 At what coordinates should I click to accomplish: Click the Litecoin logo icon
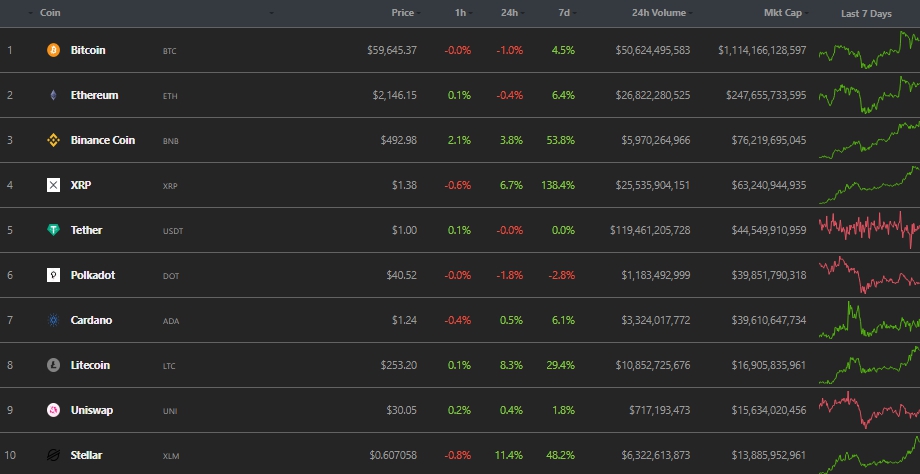(53, 365)
